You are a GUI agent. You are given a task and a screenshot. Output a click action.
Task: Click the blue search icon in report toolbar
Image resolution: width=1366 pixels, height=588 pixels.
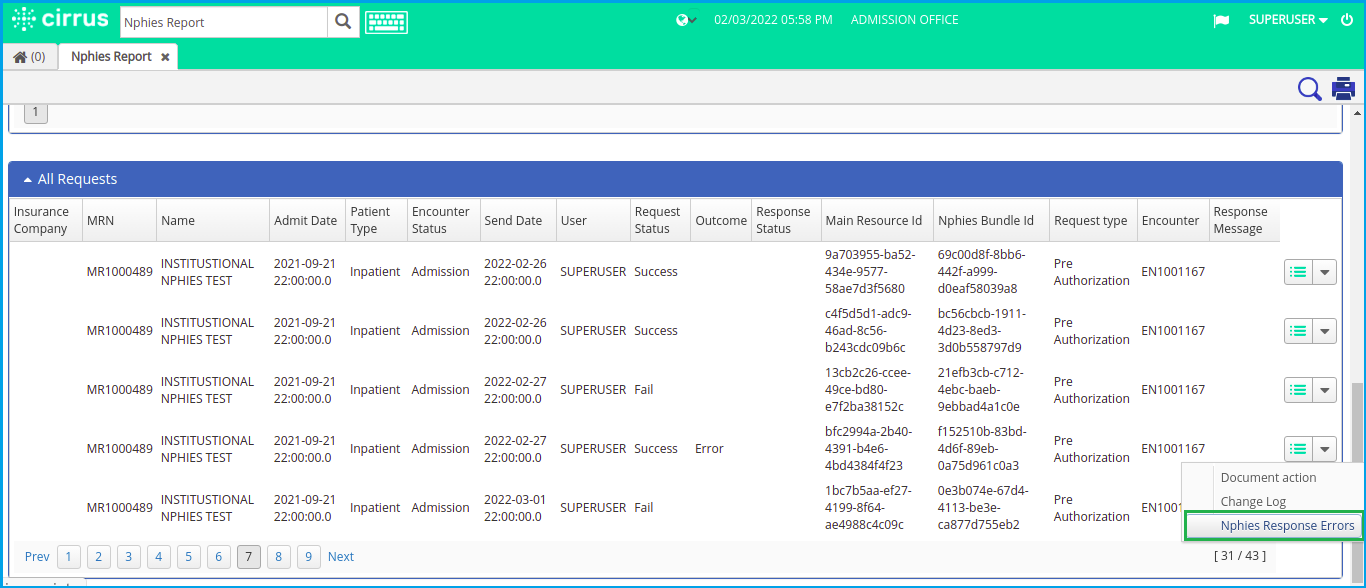(x=1309, y=89)
